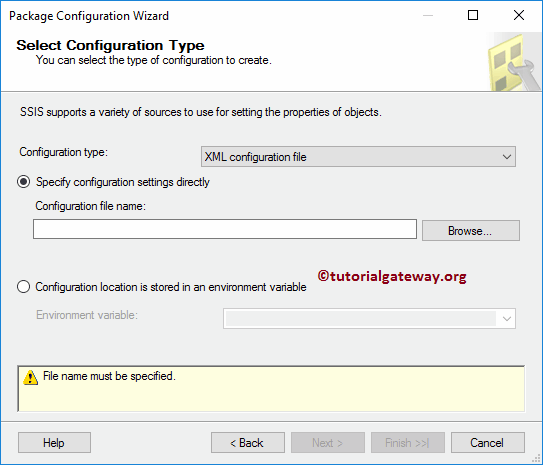This screenshot has width=543, height=465.
Task: Click the 'Configuration file name:' label
Action: [90, 206]
